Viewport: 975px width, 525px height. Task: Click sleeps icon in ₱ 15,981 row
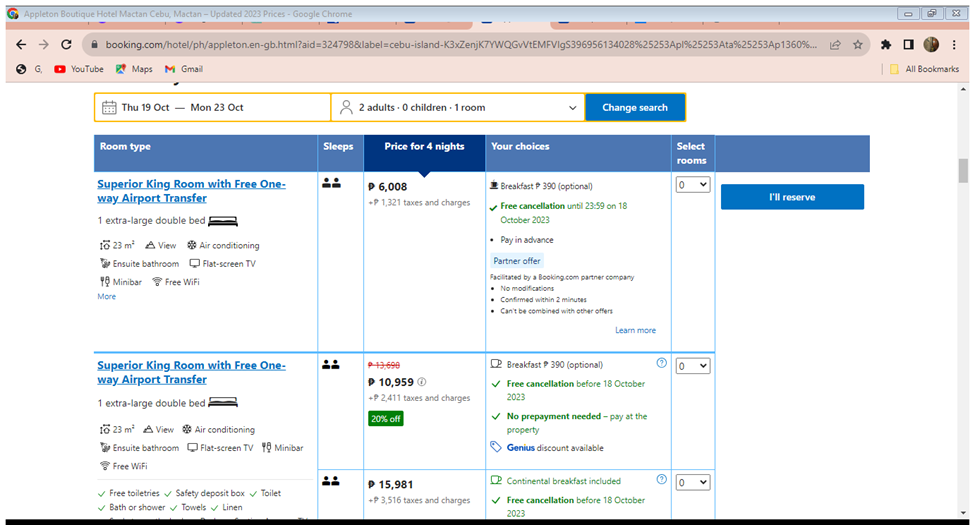coord(331,481)
